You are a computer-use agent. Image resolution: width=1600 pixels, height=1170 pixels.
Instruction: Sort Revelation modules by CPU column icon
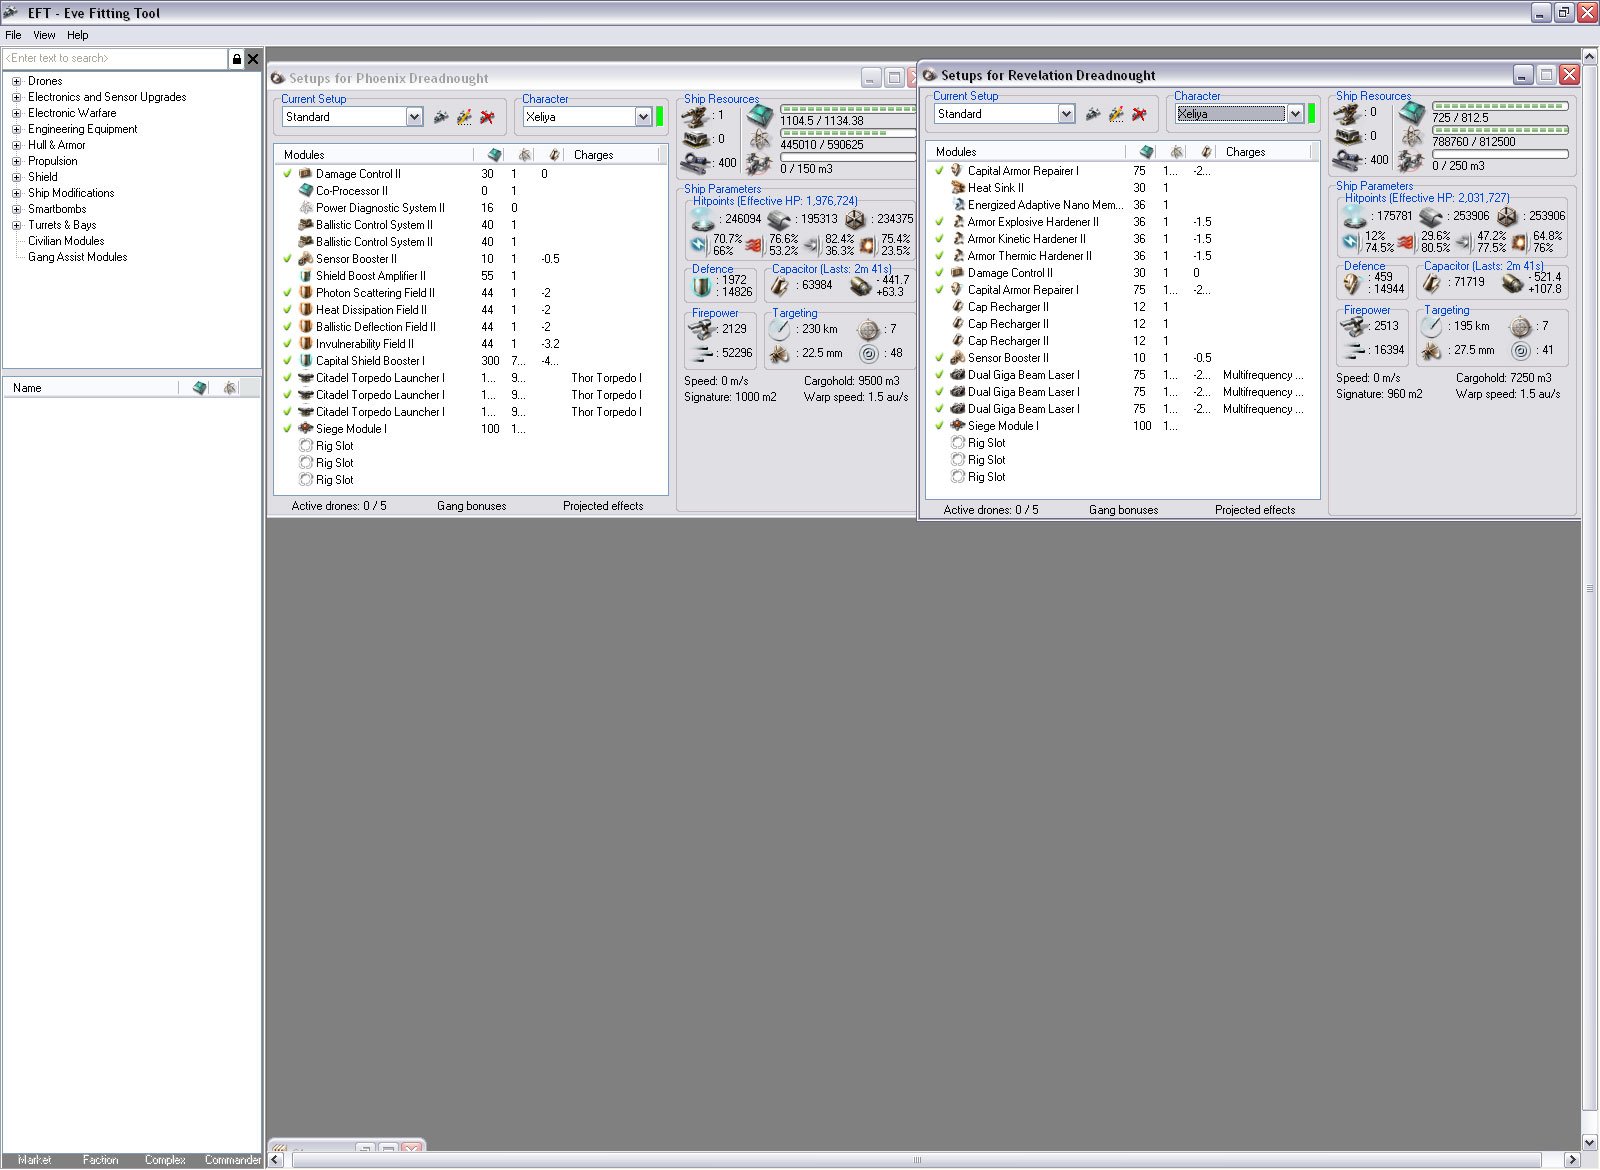(1146, 152)
